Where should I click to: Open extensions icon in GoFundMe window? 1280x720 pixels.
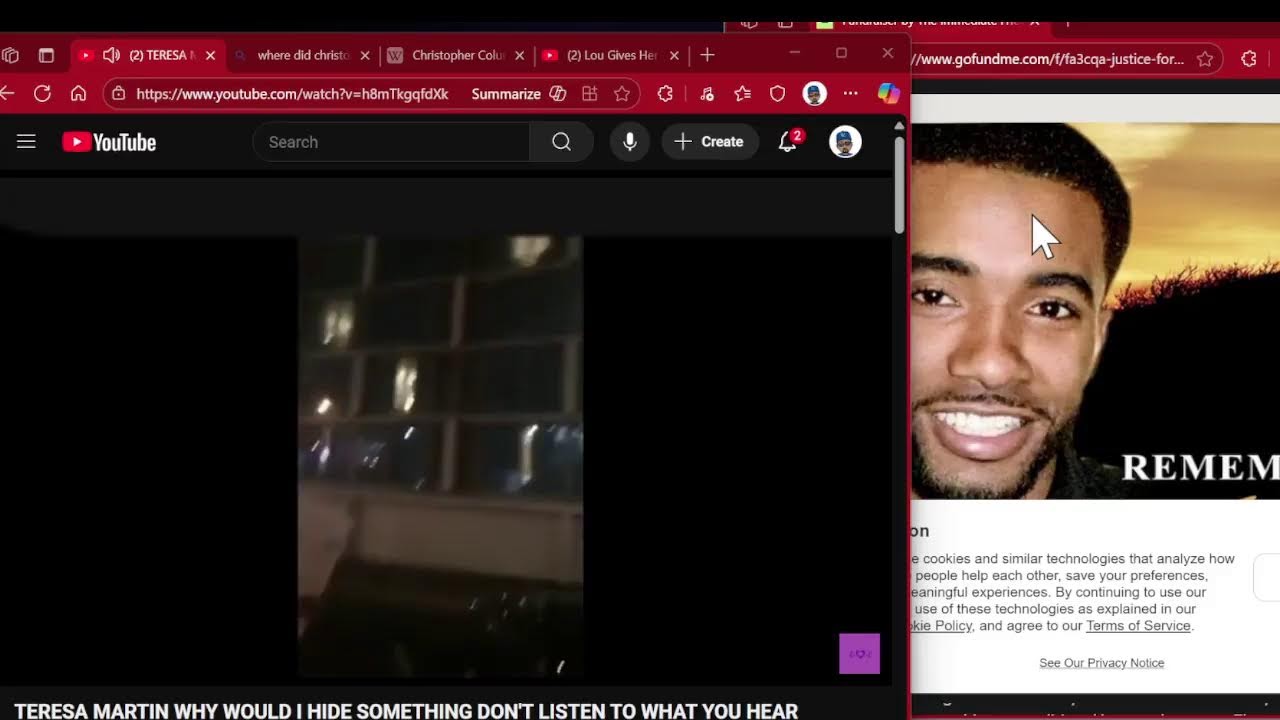(x=1249, y=59)
